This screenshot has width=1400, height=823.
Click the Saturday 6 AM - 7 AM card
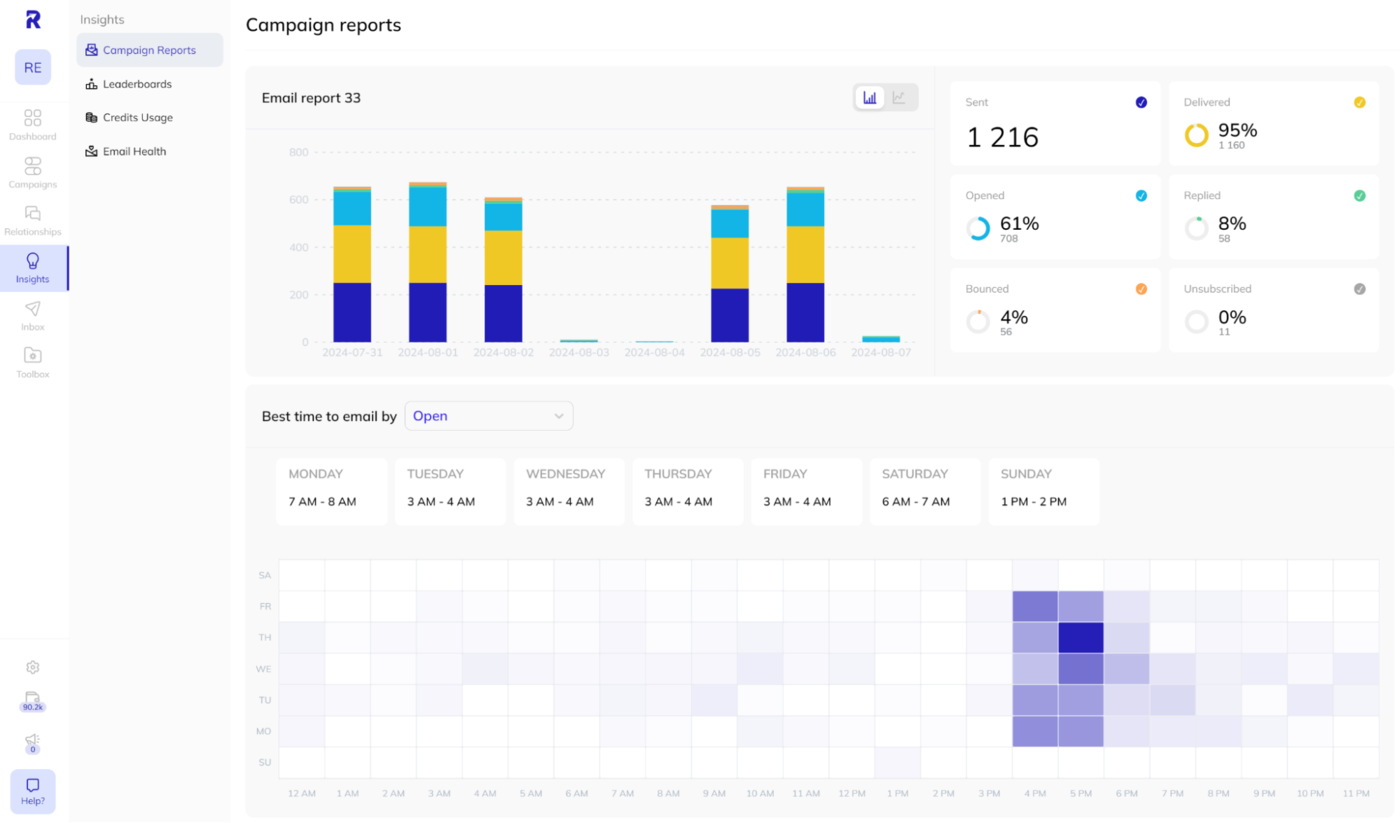925,492
